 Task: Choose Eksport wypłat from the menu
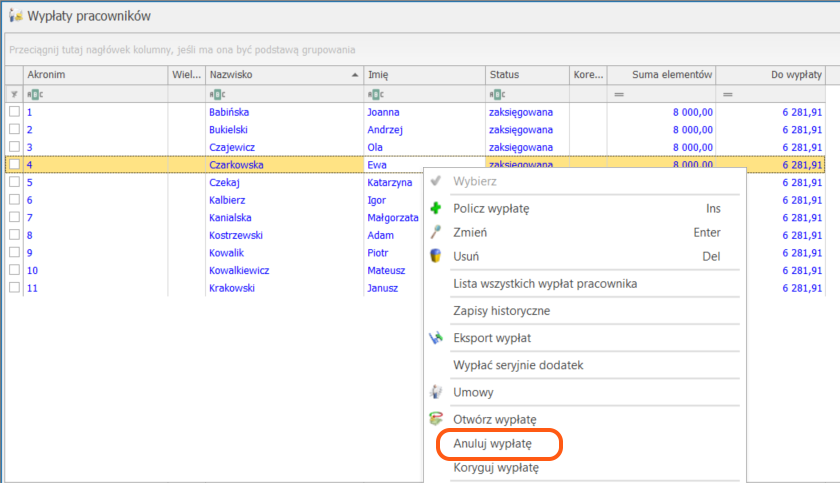(585, 338)
